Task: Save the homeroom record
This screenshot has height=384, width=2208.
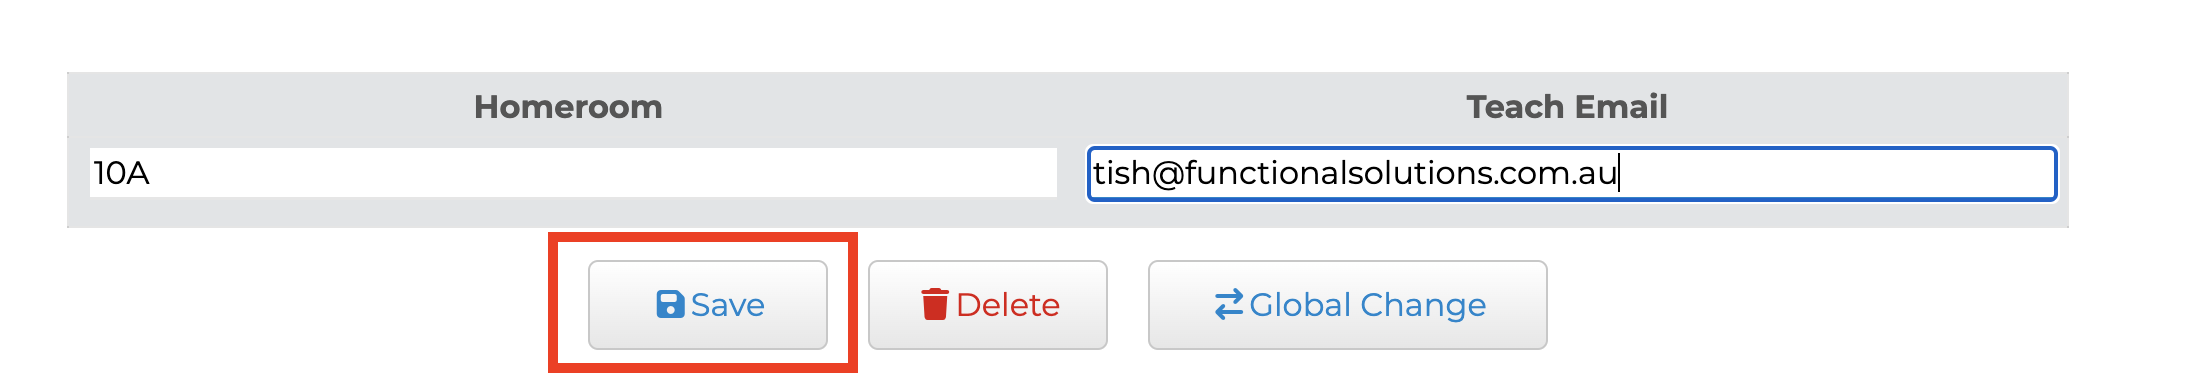Action: (x=708, y=305)
